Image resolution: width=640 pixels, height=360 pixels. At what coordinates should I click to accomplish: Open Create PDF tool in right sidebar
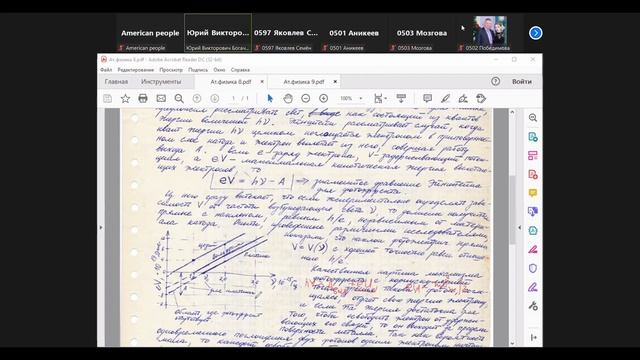(533, 174)
